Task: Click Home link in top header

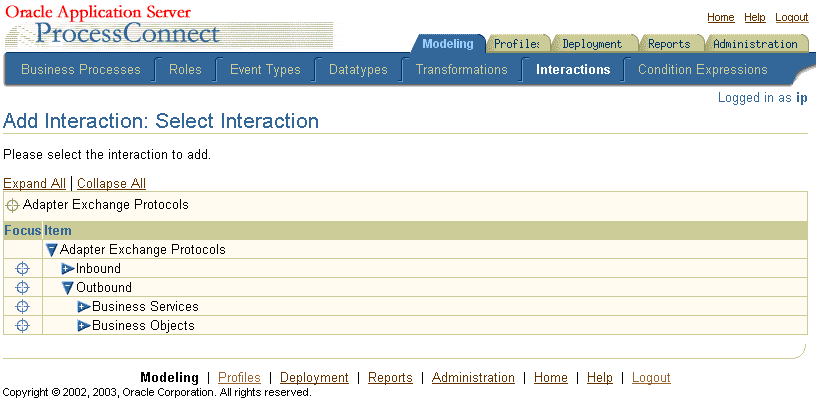Action: (x=721, y=17)
